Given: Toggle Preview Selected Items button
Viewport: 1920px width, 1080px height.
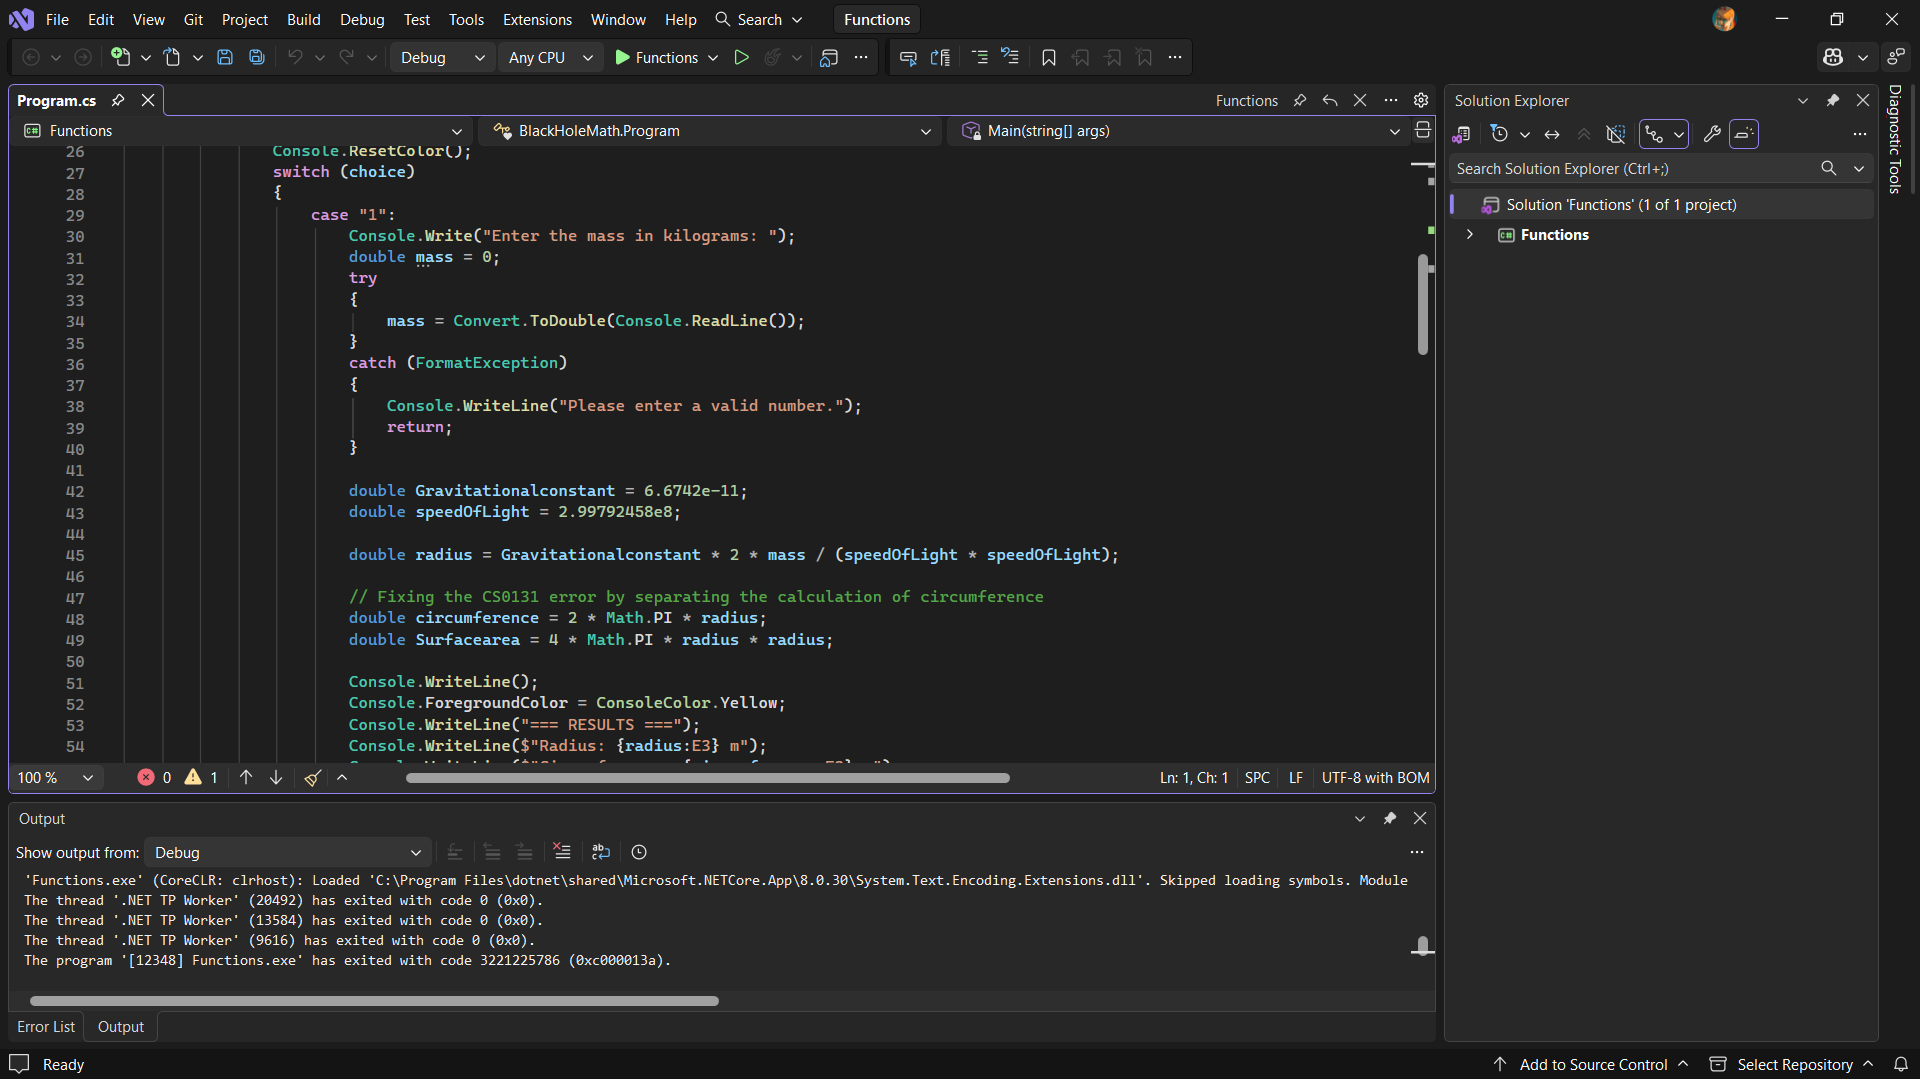Looking at the screenshot, I should click(1744, 134).
